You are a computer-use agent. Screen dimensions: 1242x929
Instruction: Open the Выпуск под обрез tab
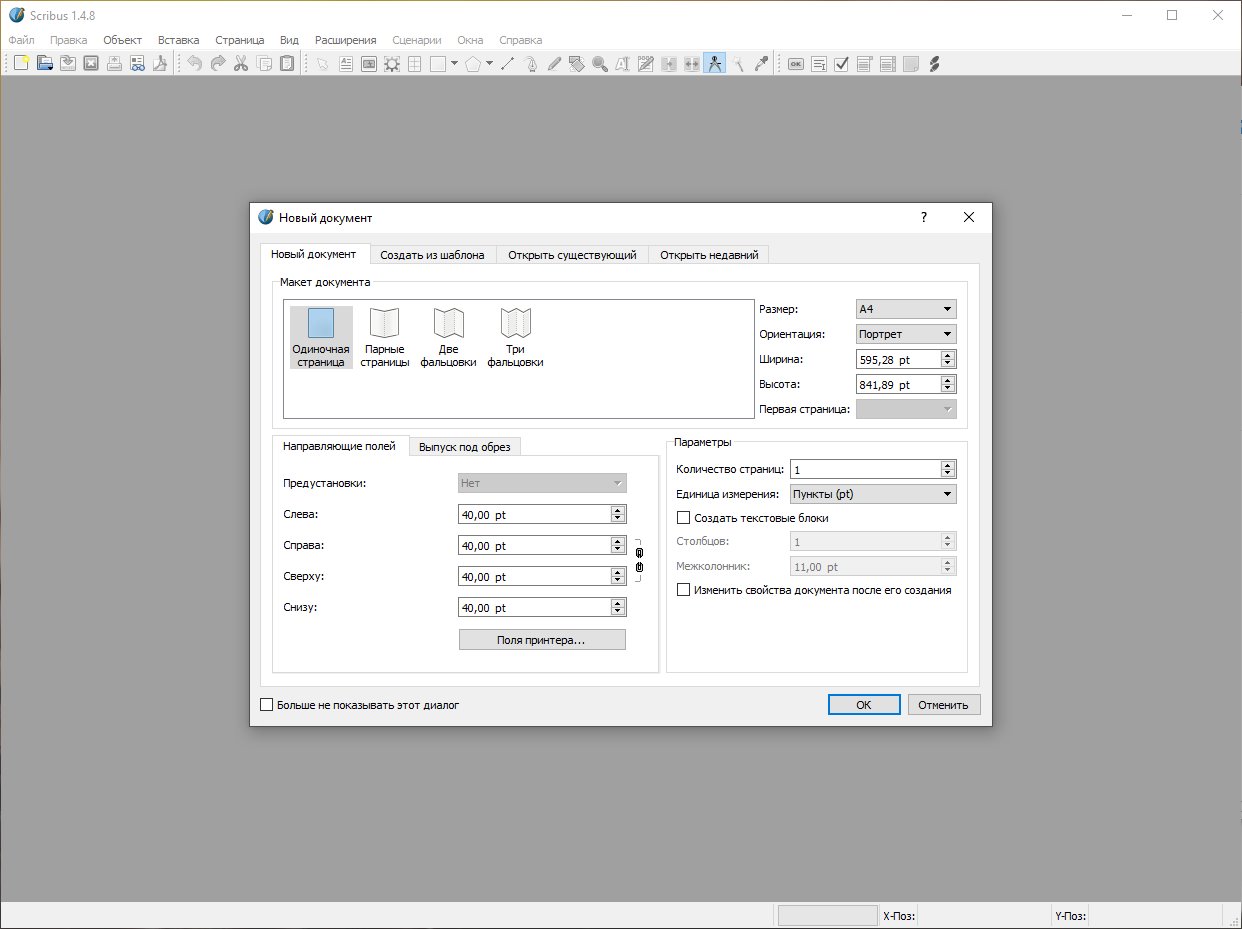[x=464, y=447]
